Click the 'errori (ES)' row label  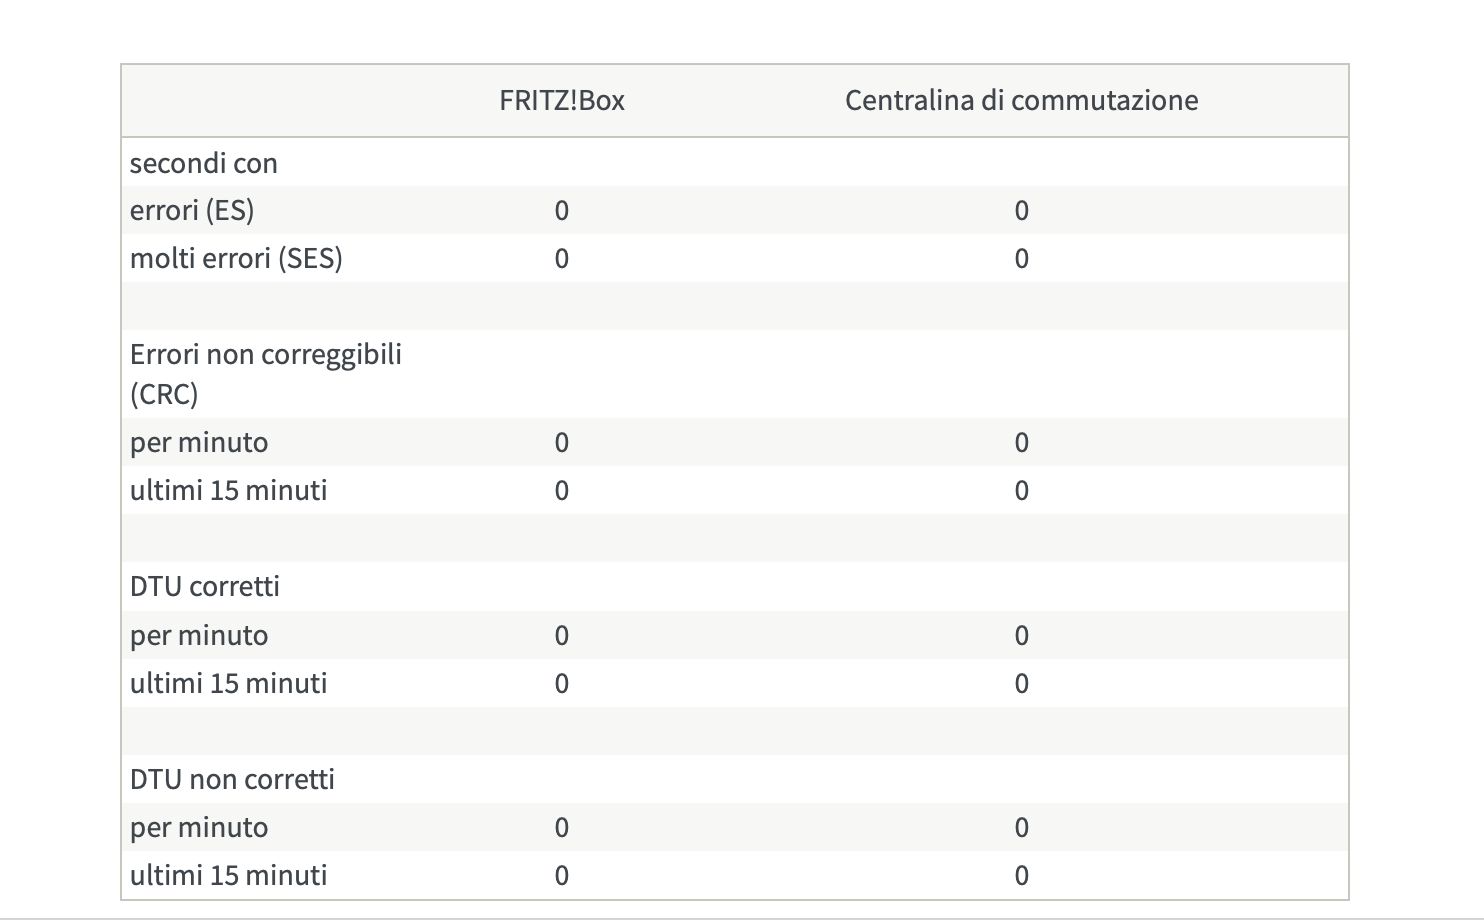(x=192, y=210)
